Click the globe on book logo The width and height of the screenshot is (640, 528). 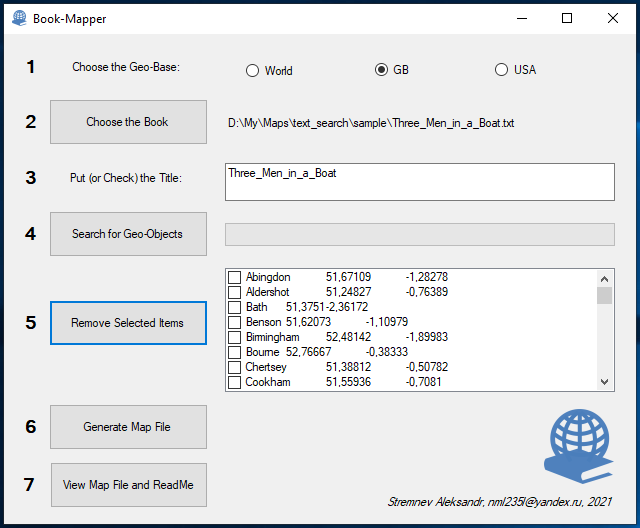[579, 446]
